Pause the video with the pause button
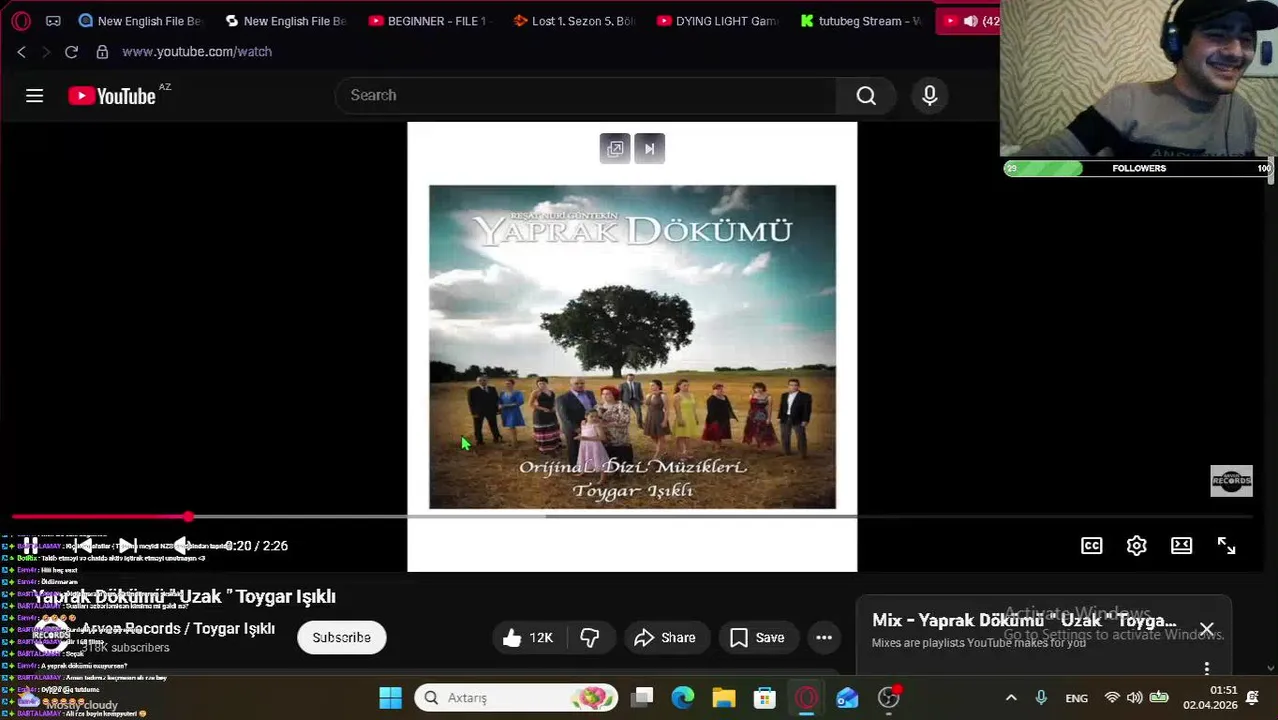This screenshot has width=1278, height=720. (31, 545)
